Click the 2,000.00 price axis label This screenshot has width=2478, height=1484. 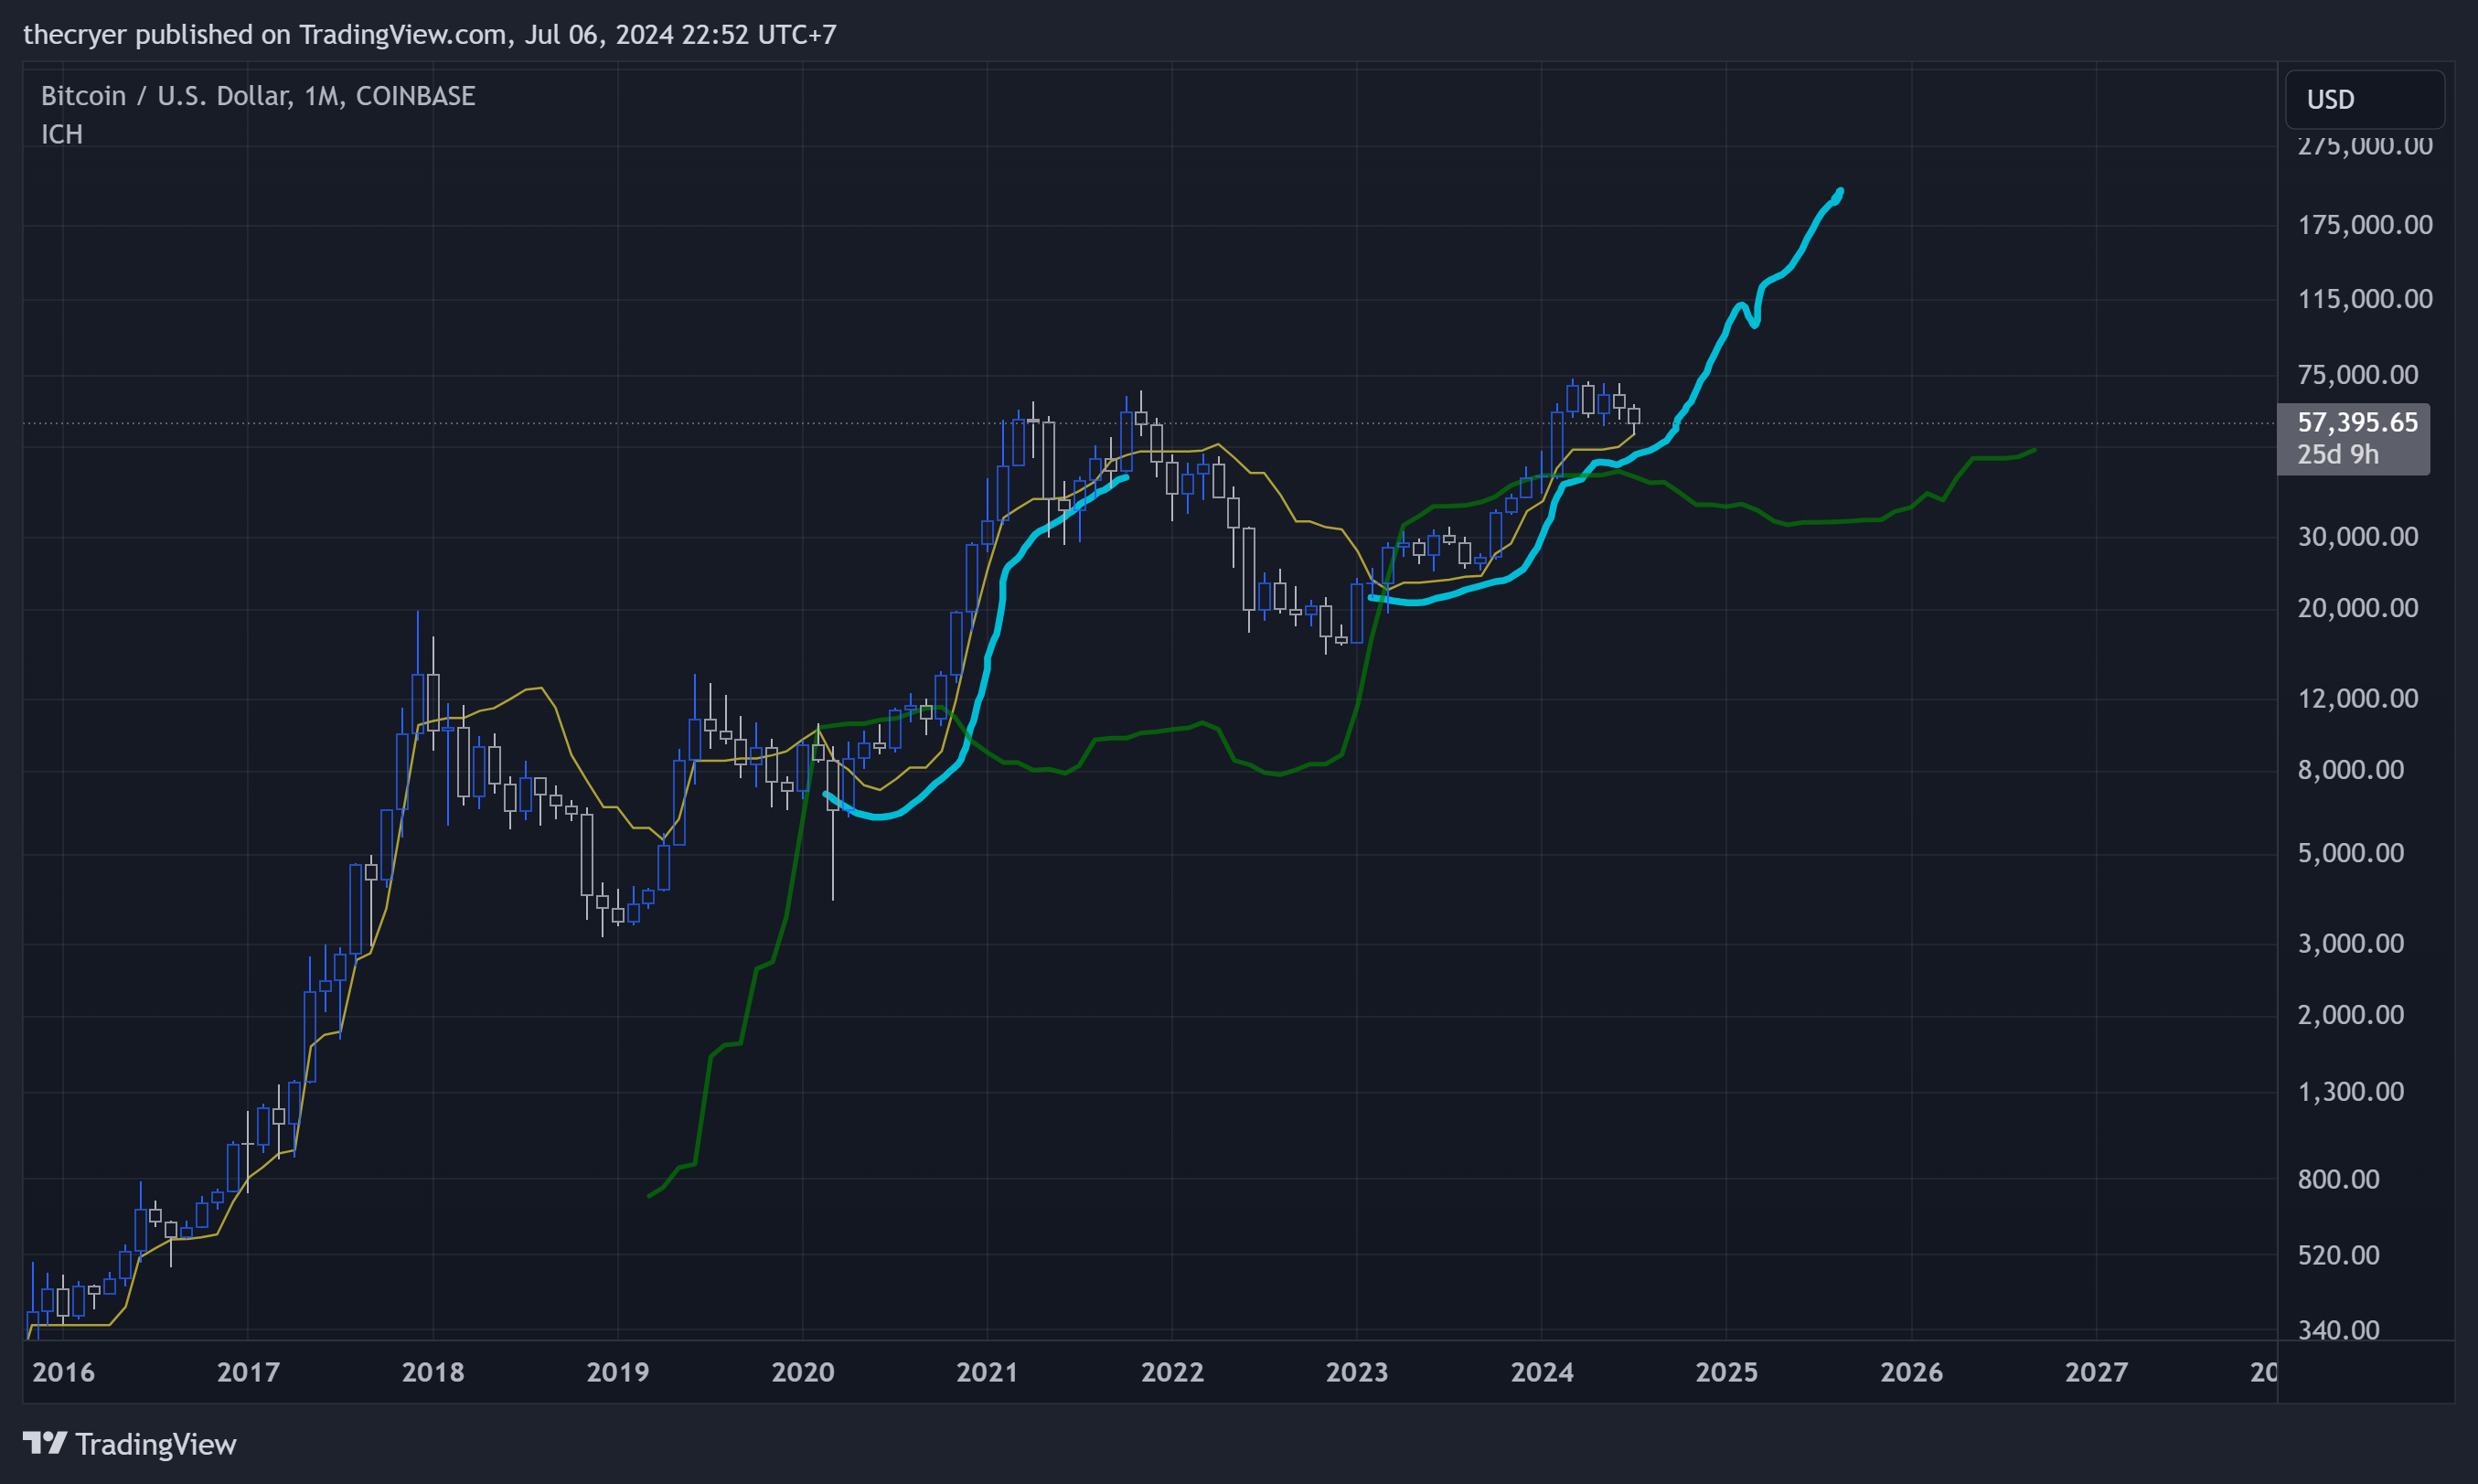tap(2351, 1014)
